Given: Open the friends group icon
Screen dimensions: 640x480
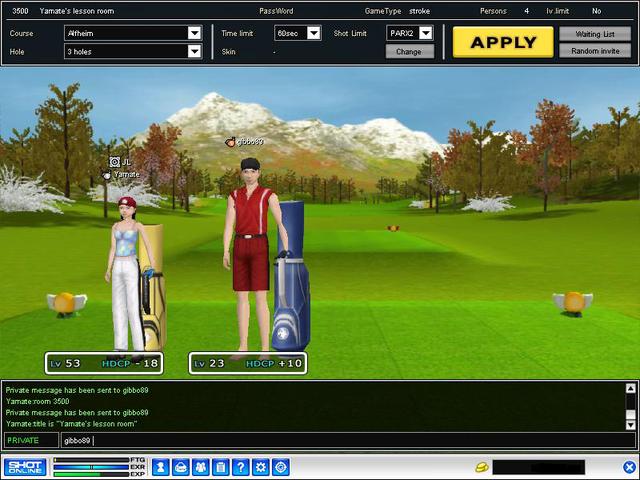Looking at the screenshot, I should [x=200, y=467].
